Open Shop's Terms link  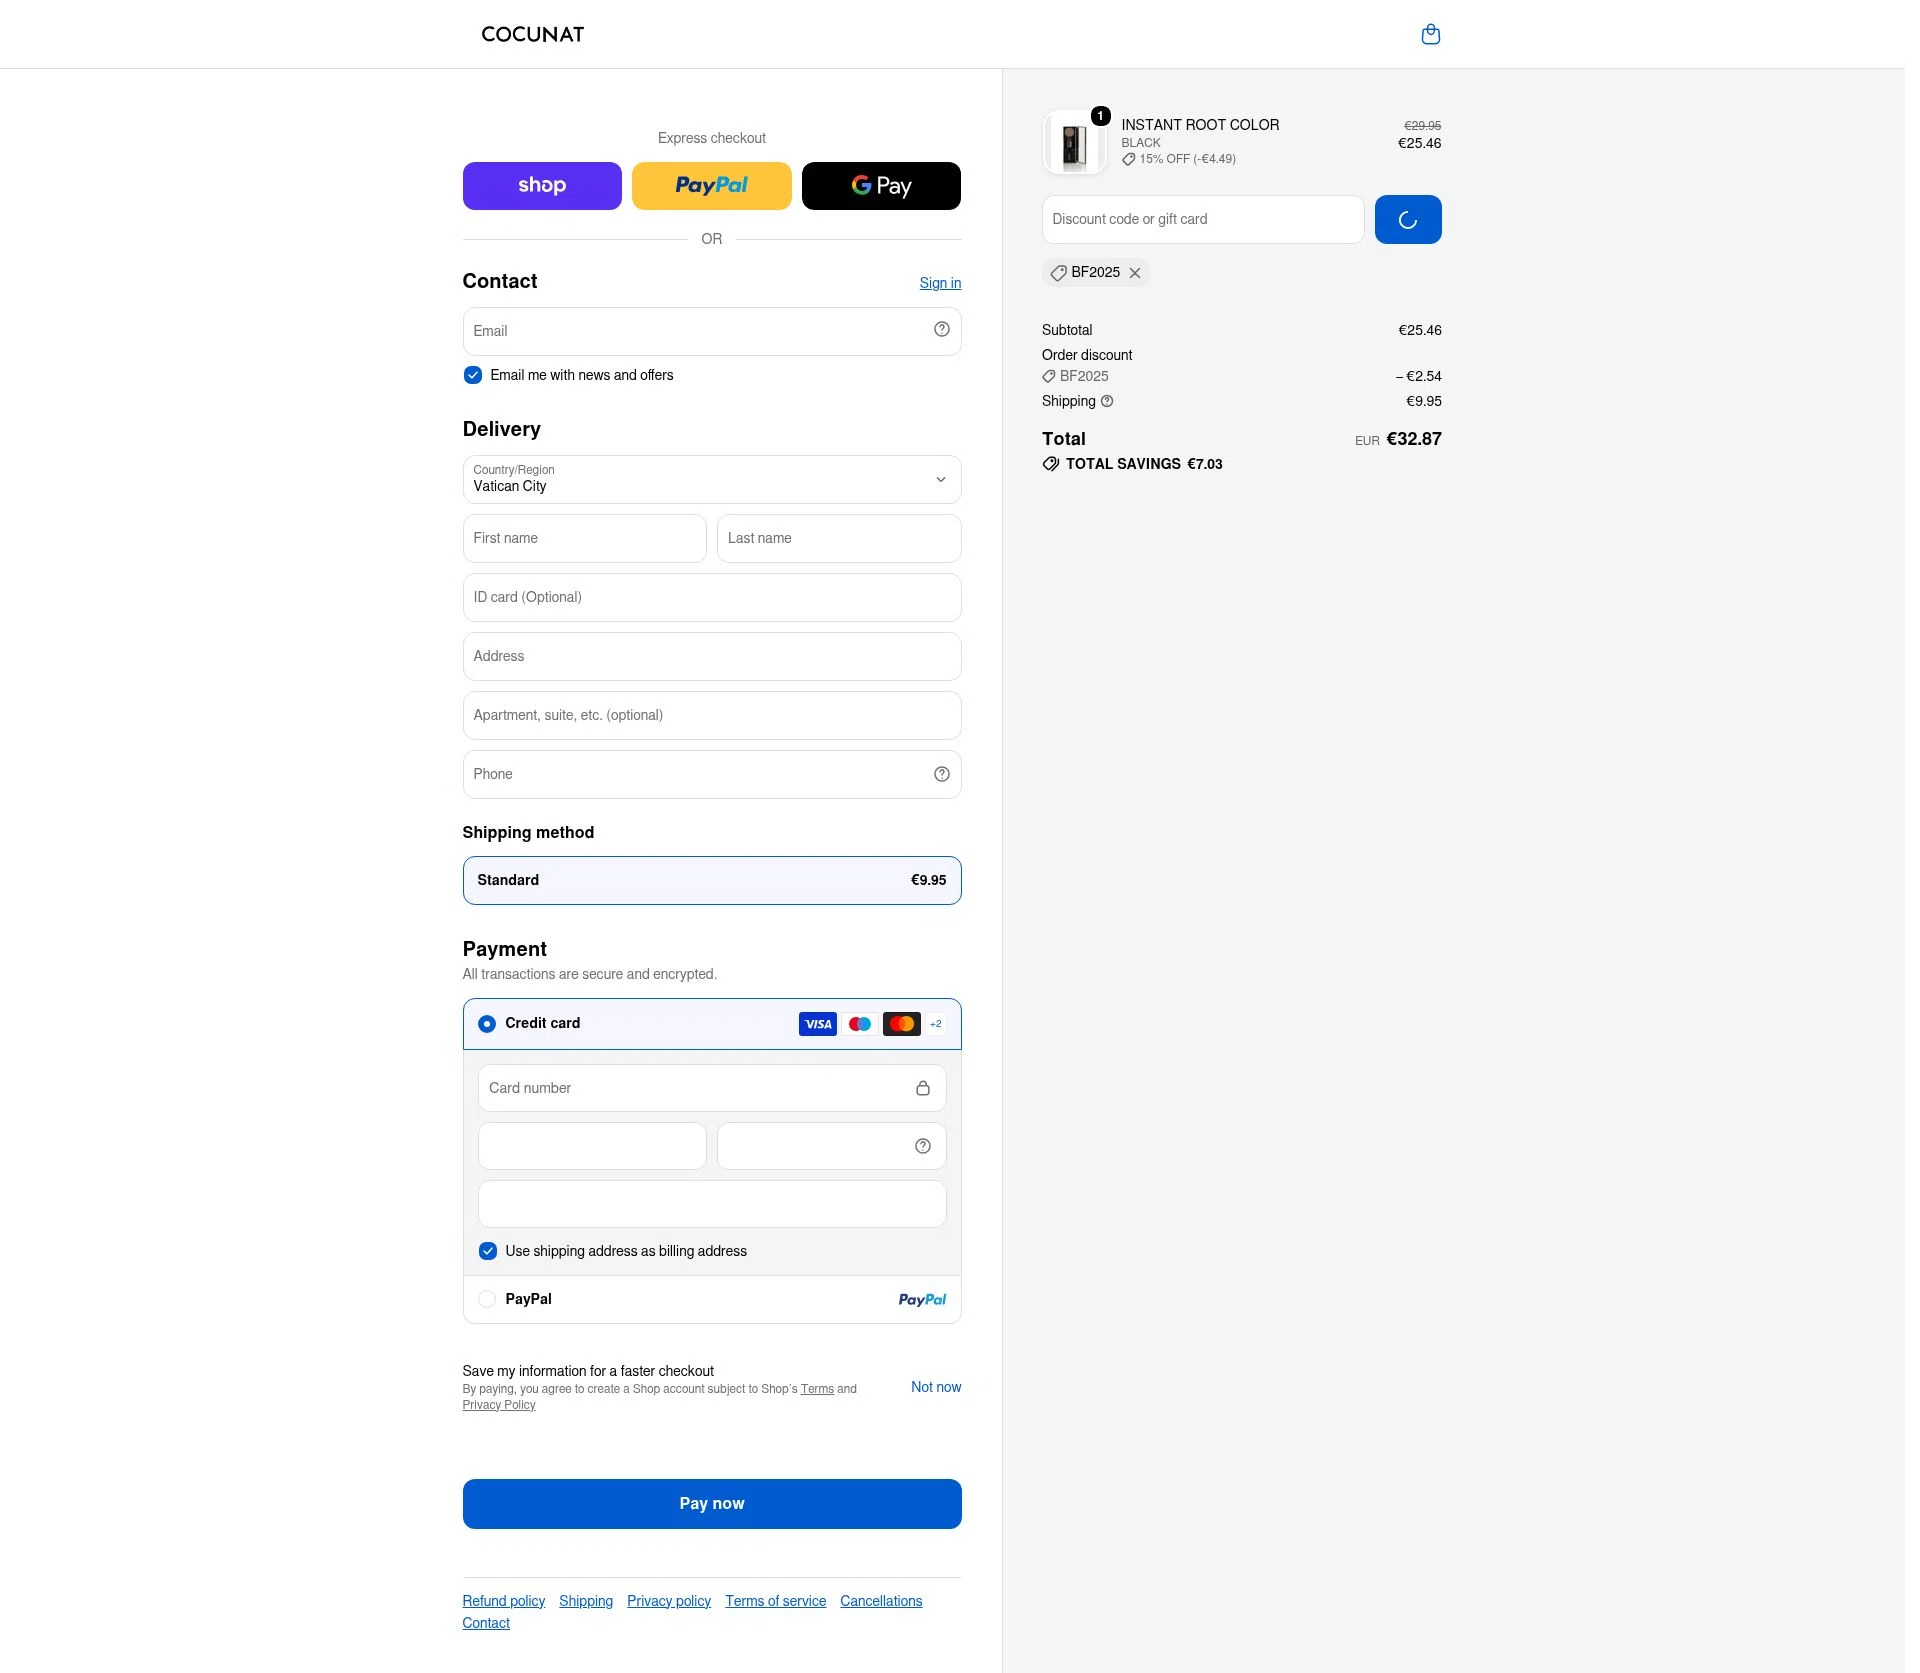(817, 1389)
